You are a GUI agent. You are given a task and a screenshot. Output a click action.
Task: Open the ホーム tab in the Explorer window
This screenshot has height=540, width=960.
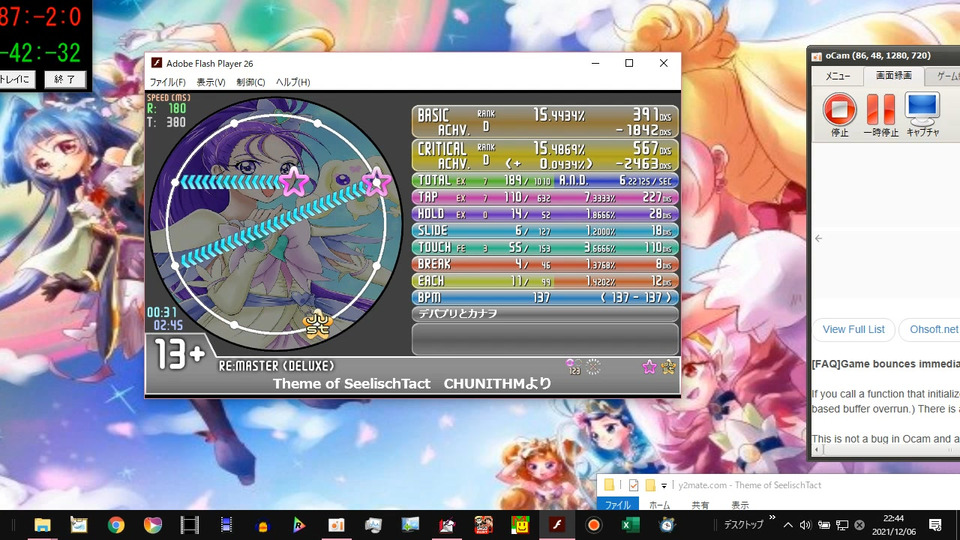(x=659, y=505)
